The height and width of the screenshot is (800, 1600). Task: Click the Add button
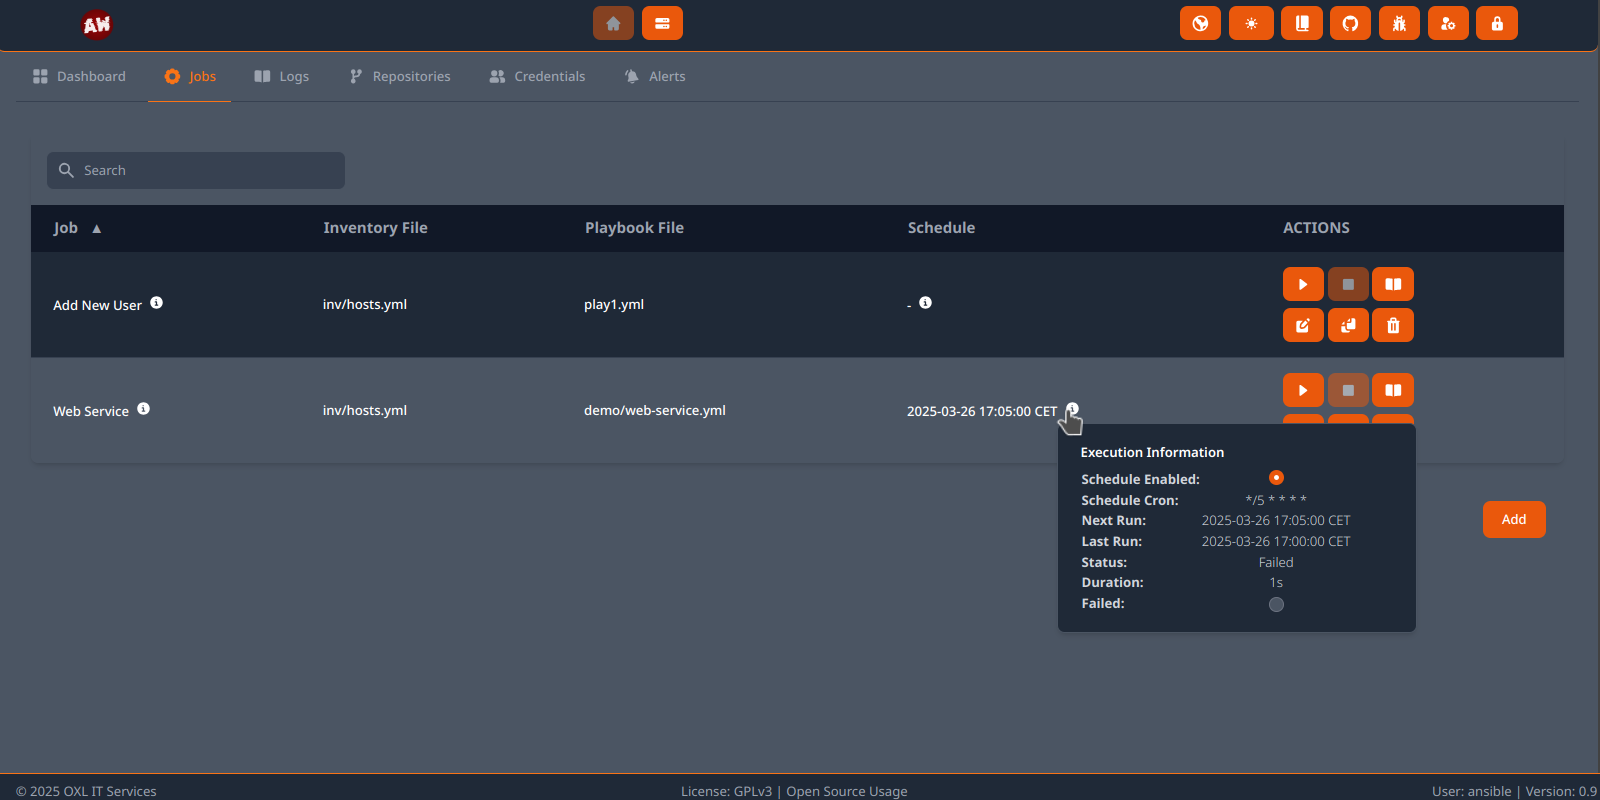[x=1513, y=519]
